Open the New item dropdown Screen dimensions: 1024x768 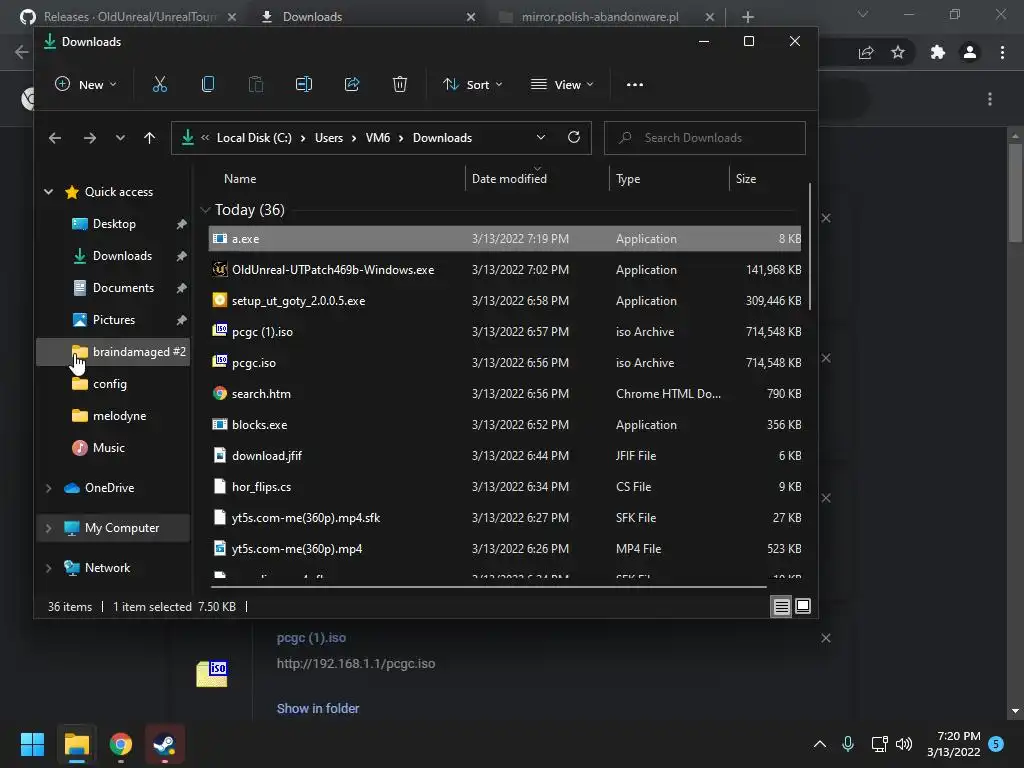(86, 84)
